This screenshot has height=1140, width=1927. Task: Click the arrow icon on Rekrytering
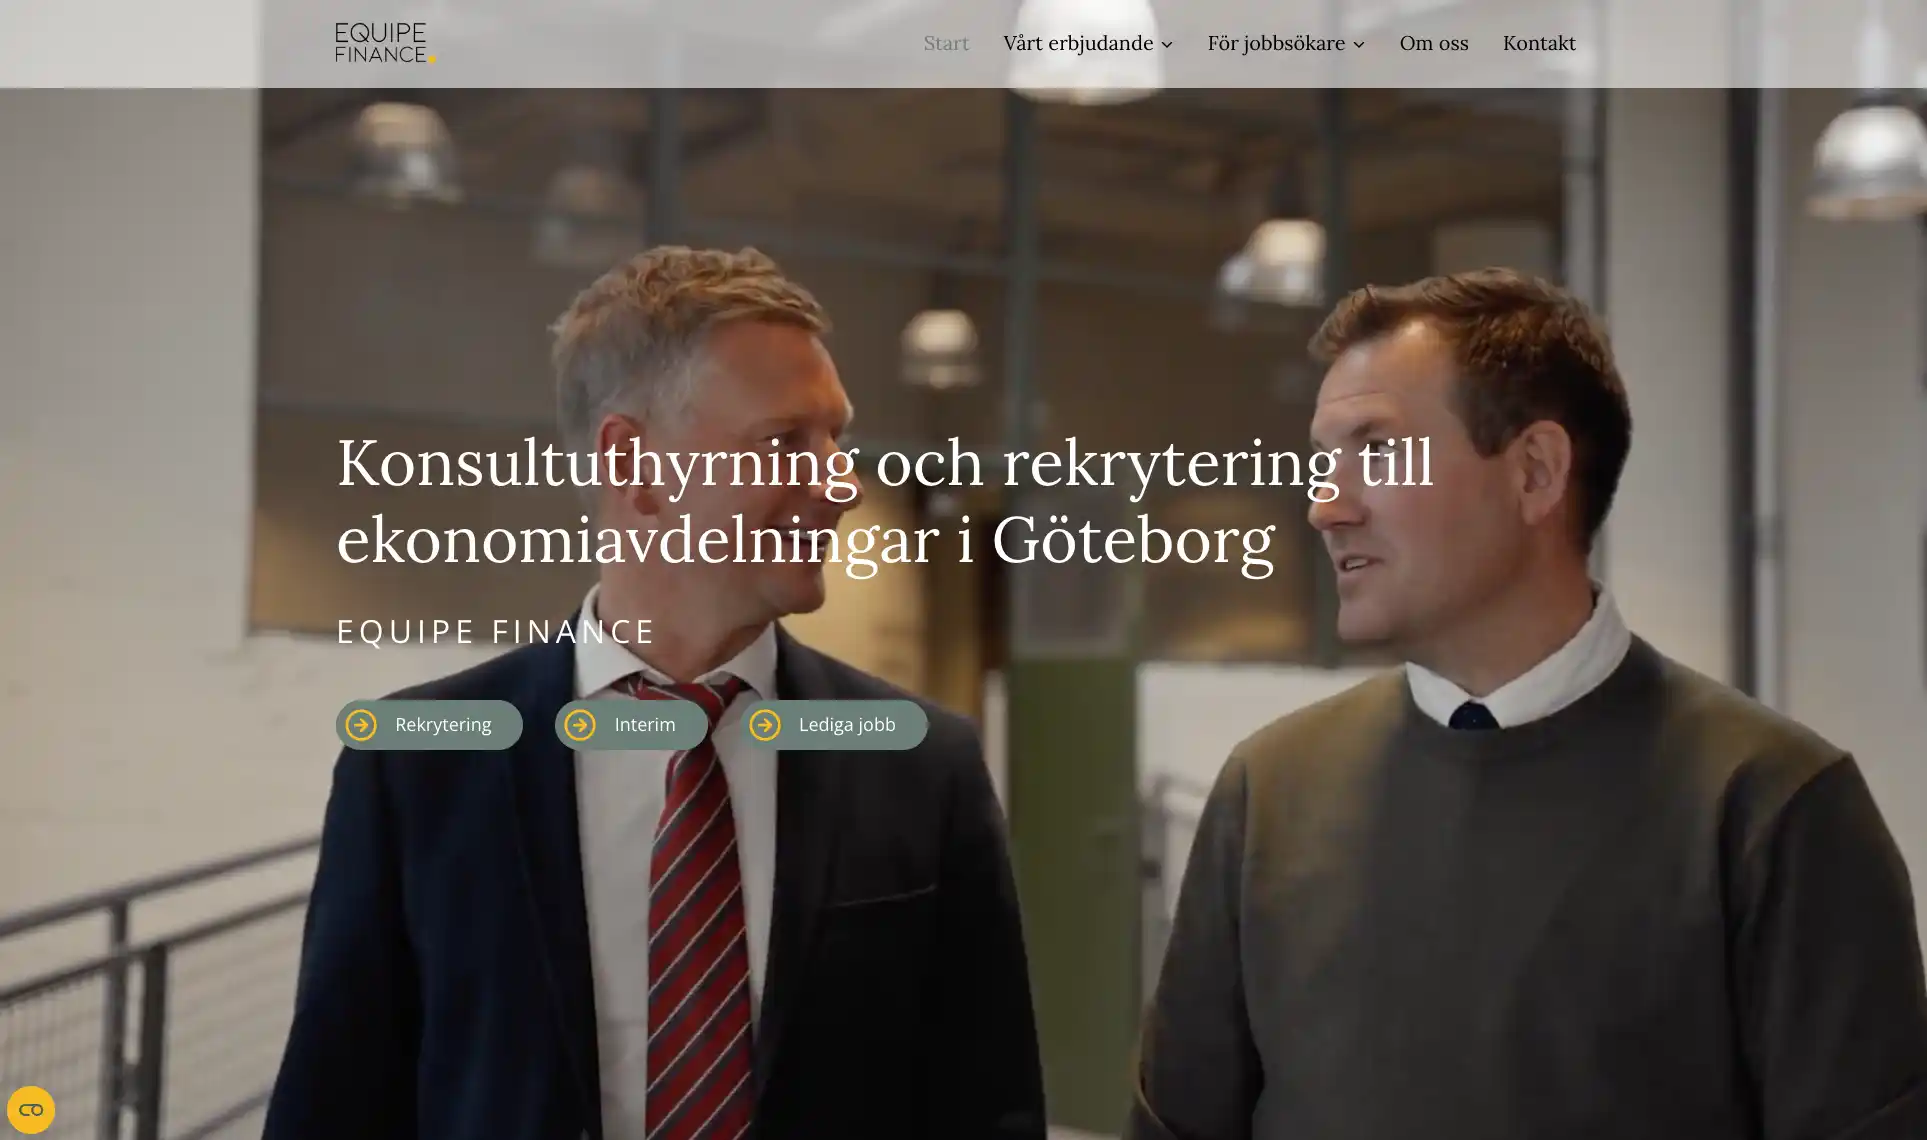pos(361,725)
